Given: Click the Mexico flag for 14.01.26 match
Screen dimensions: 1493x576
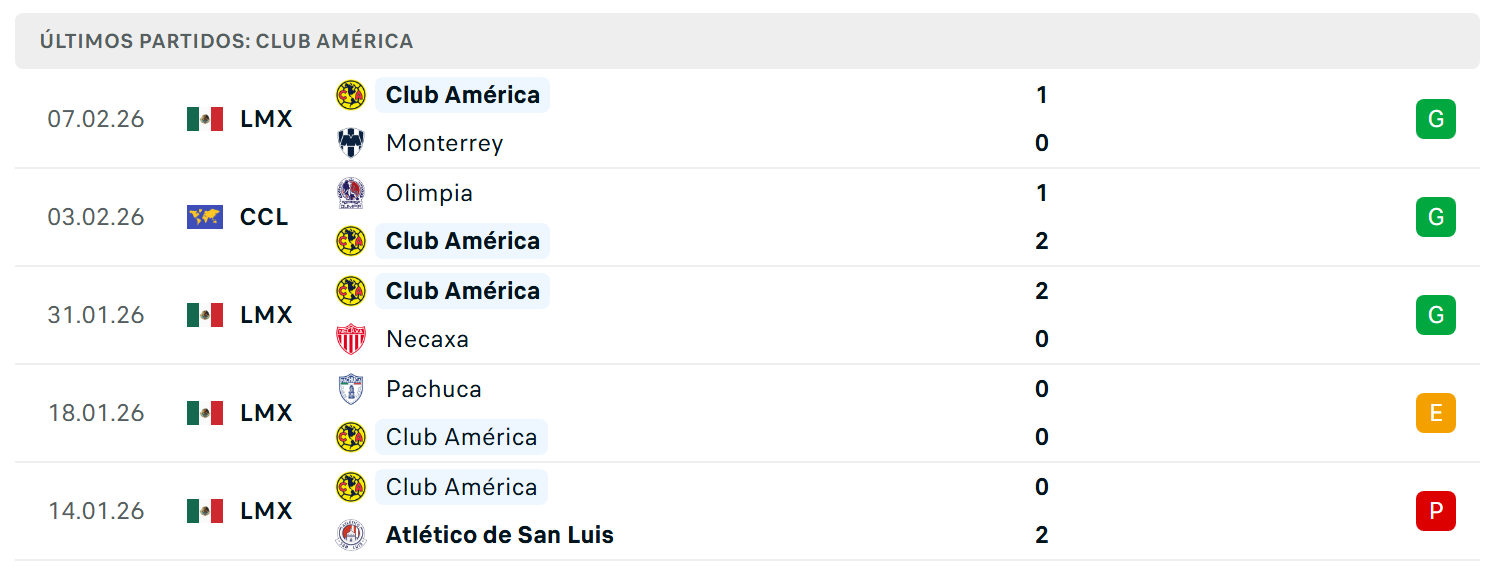Looking at the screenshot, I should pyautogui.click(x=205, y=511).
